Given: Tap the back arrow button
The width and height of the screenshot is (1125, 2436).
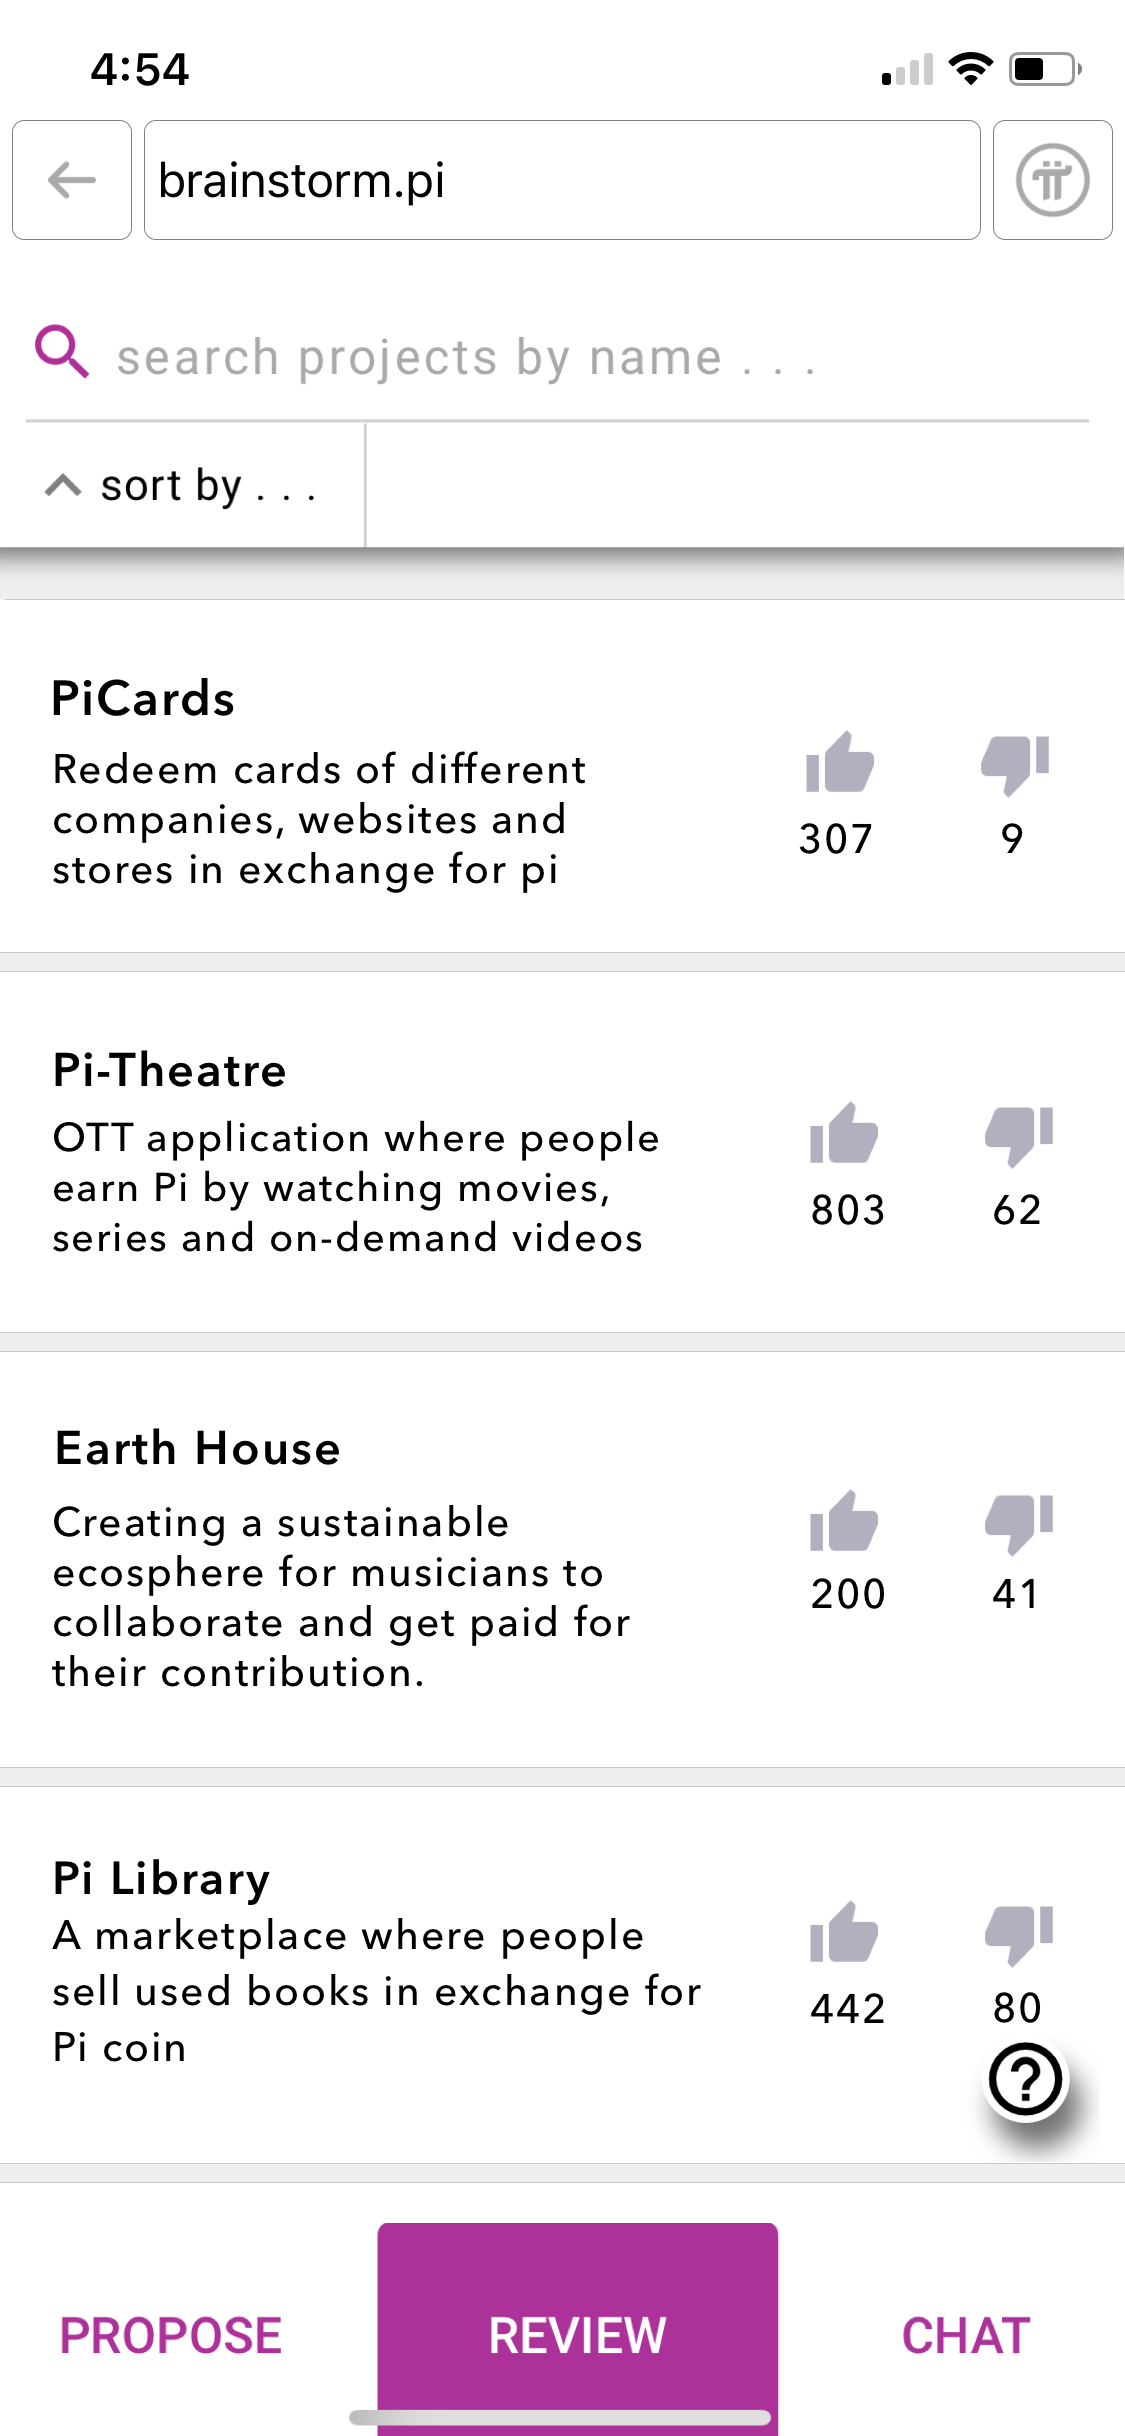Looking at the screenshot, I should coord(72,180).
